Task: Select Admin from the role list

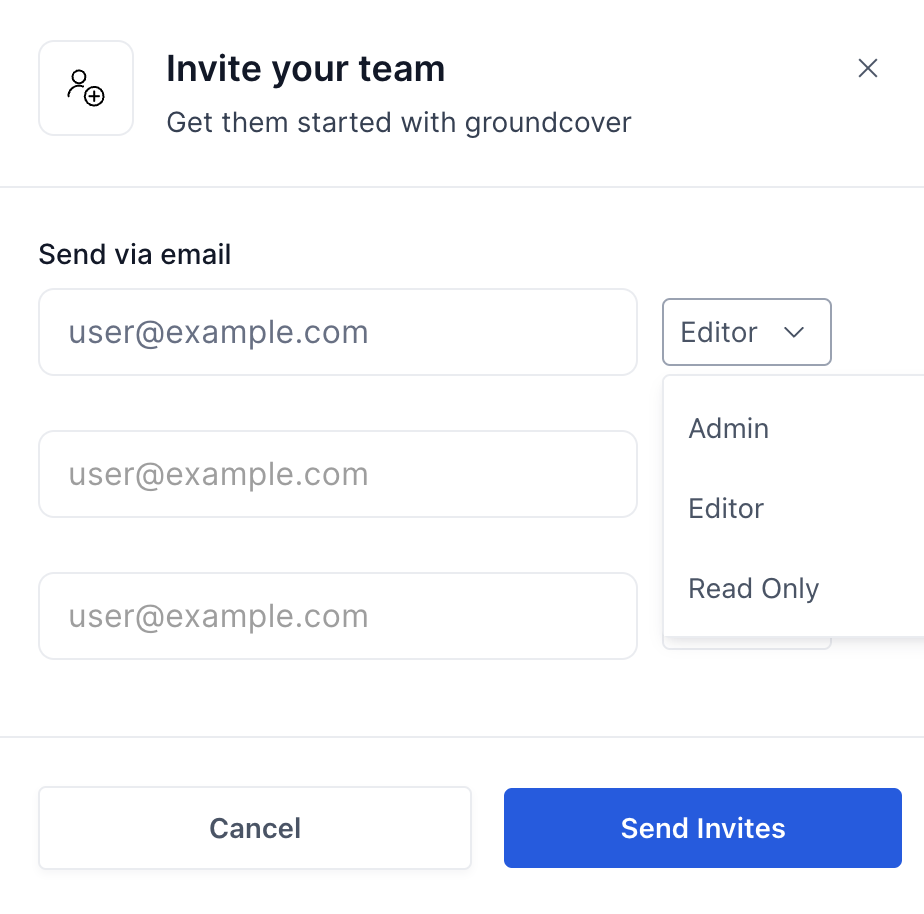Action: click(x=729, y=429)
